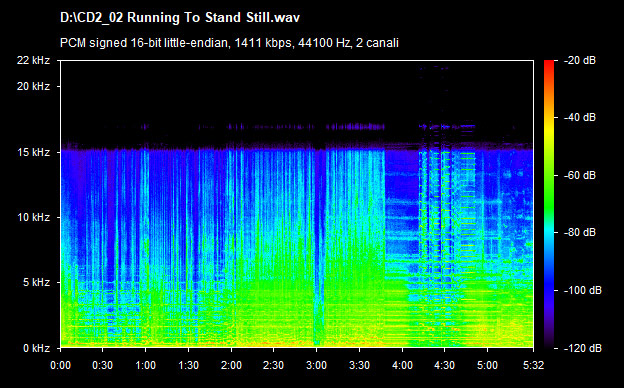Click the '-20 dB' legend label
Screen dimensions: 624x388
pos(580,60)
